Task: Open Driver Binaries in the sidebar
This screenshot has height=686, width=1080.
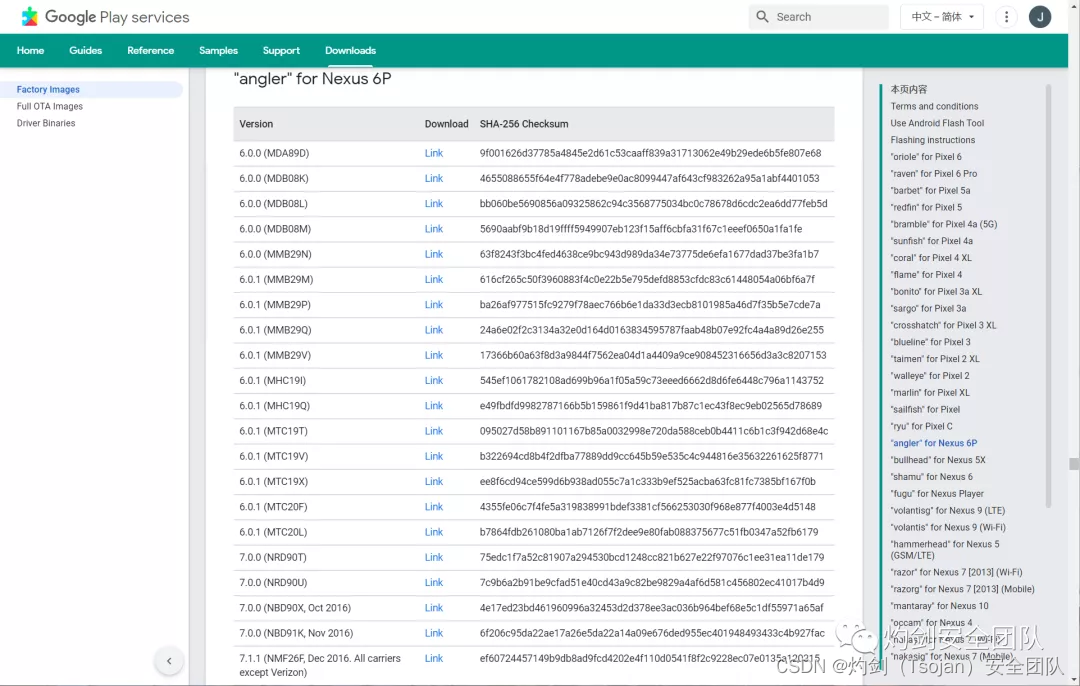Action: [x=46, y=123]
